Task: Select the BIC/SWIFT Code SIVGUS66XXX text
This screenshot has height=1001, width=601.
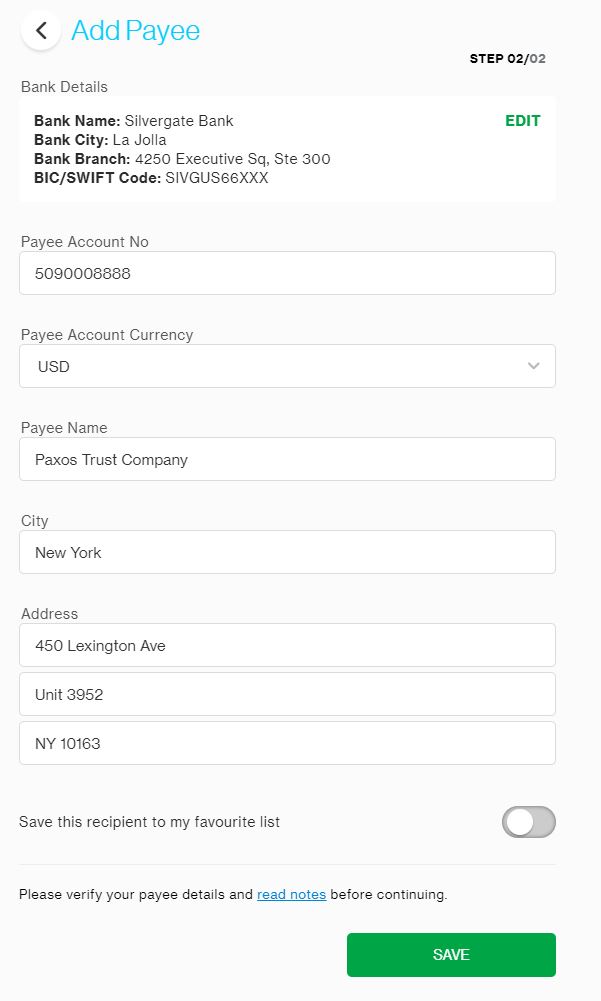Action: tap(151, 177)
